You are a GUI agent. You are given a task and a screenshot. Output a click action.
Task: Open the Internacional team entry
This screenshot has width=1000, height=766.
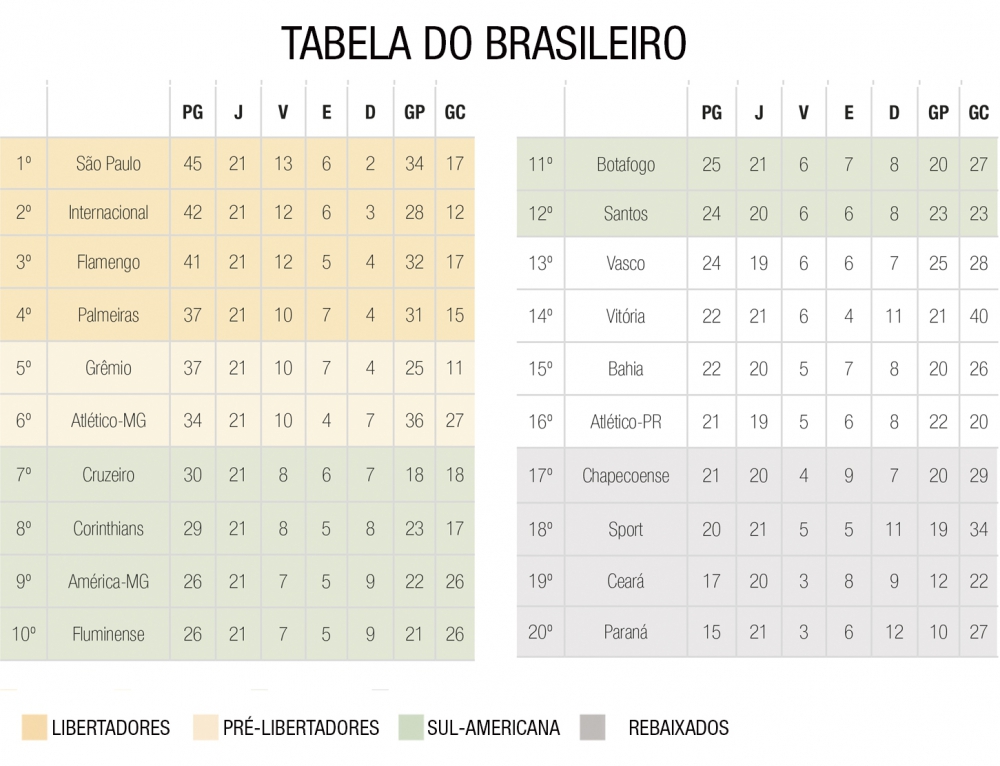tap(108, 212)
